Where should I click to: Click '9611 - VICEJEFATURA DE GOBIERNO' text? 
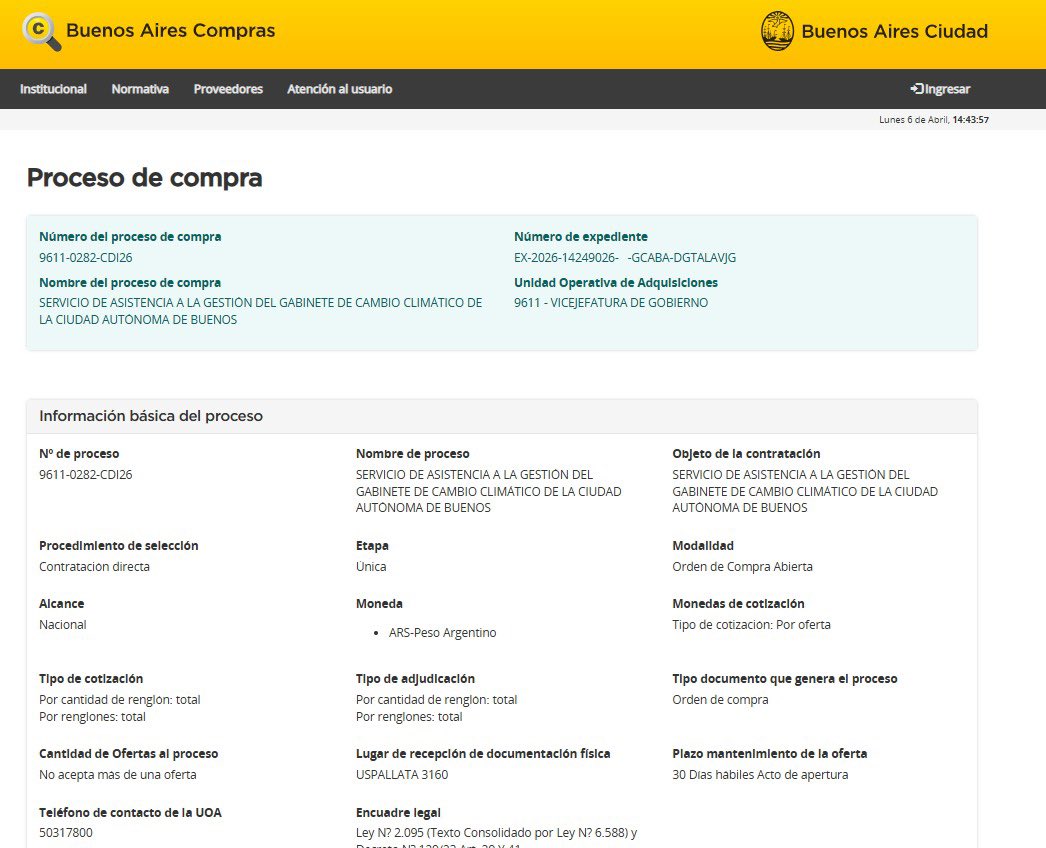click(611, 303)
